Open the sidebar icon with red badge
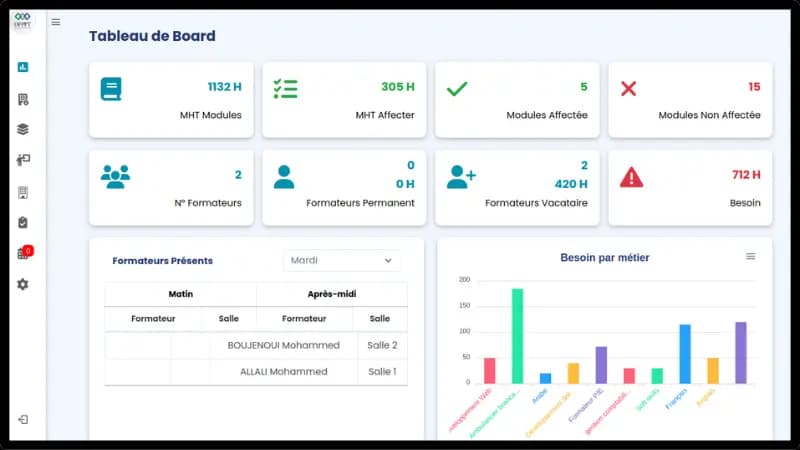The height and width of the screenshot is (450, 800). point(23,254)
